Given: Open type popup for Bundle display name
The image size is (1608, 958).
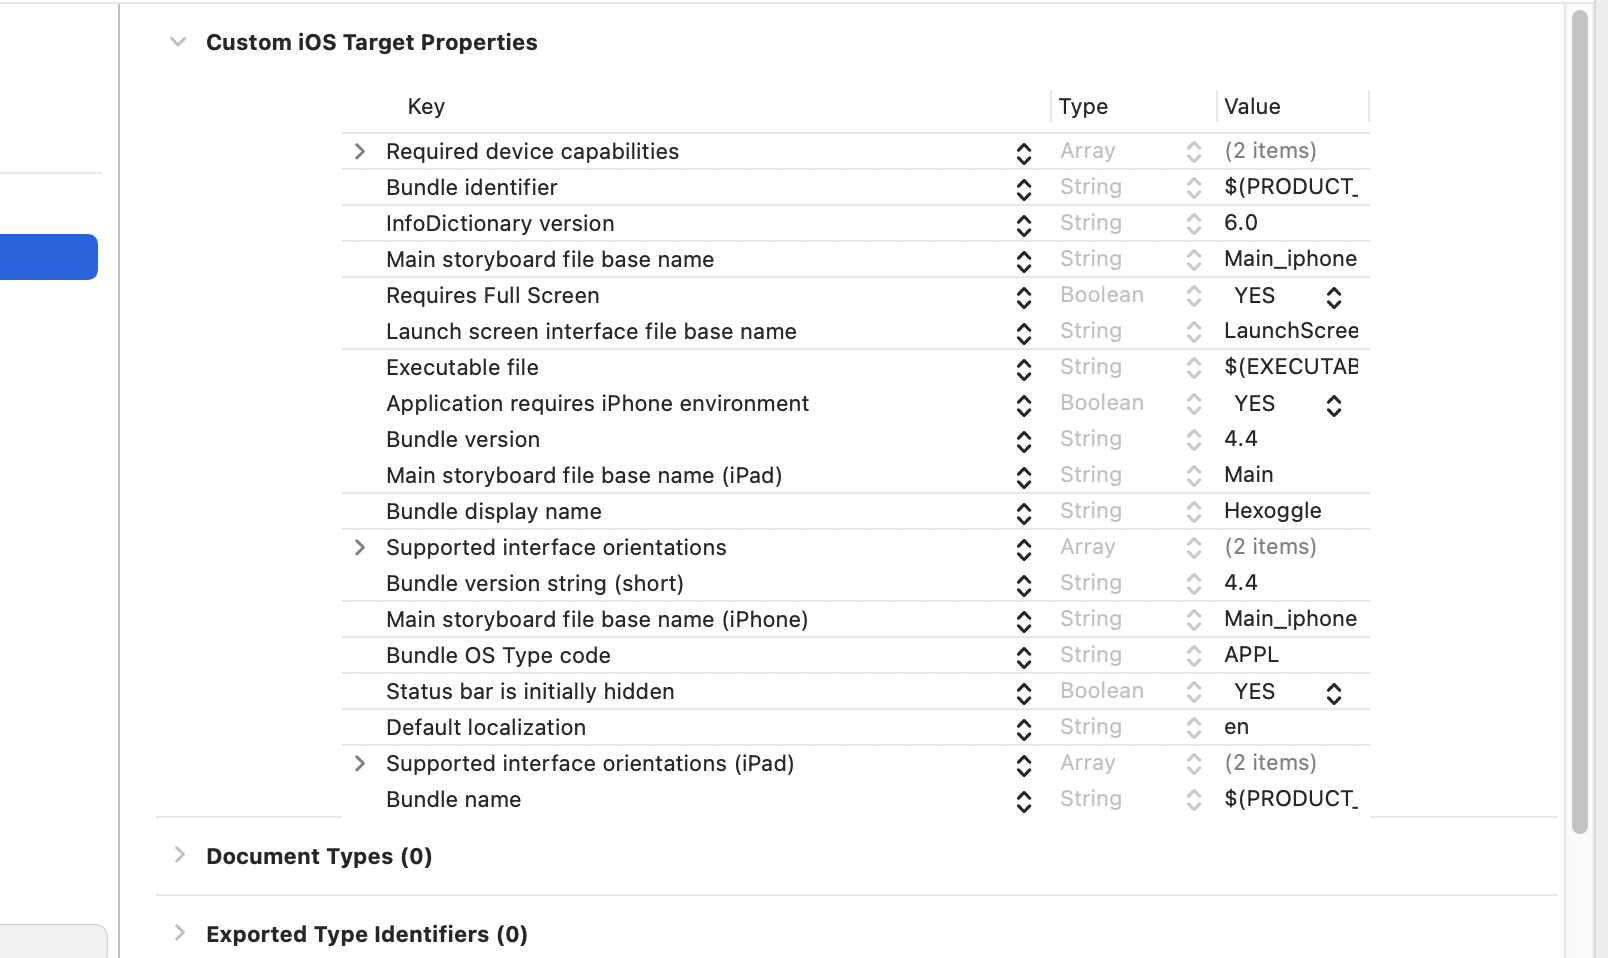Looking at the screenshot, I should [1194, 512].
